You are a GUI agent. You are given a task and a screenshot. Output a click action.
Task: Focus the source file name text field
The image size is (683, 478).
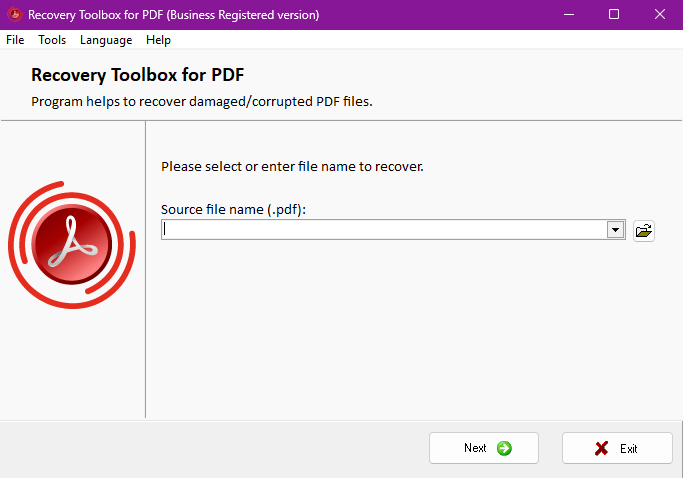click(385, 230)
